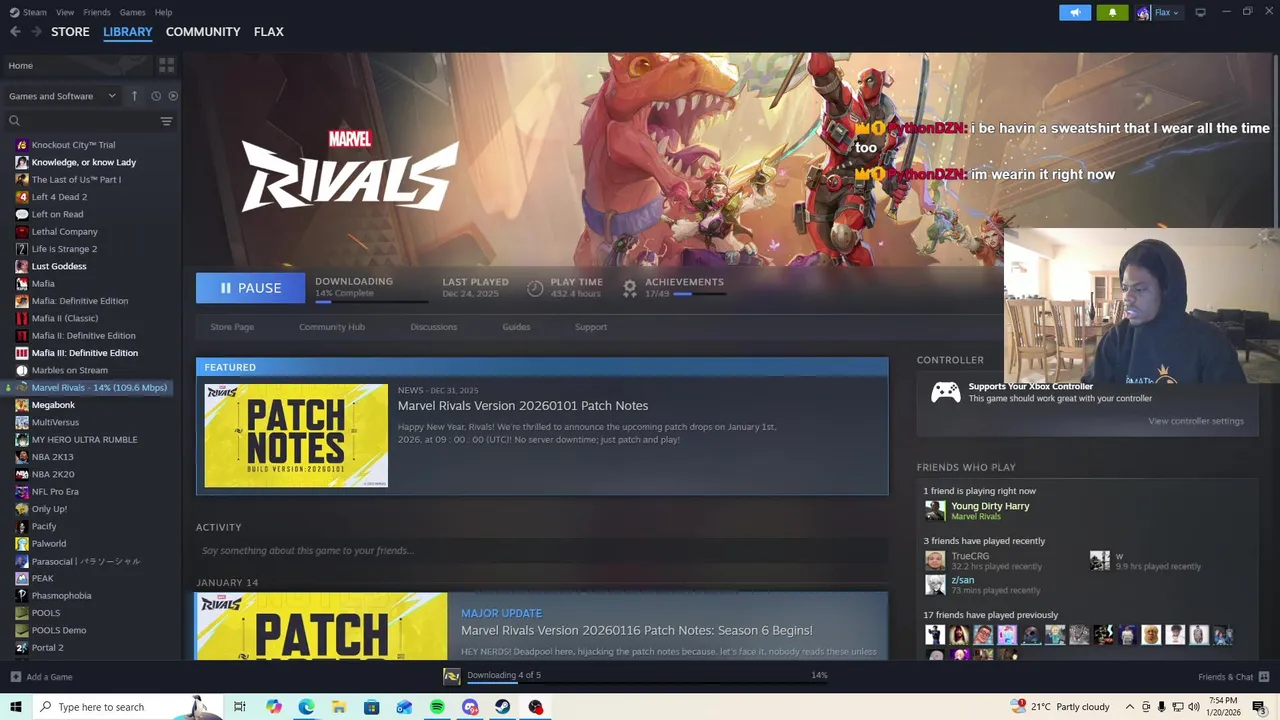Screen dimensions: 1280x720
Task: Open the View menu
Action: coord(65,12)
